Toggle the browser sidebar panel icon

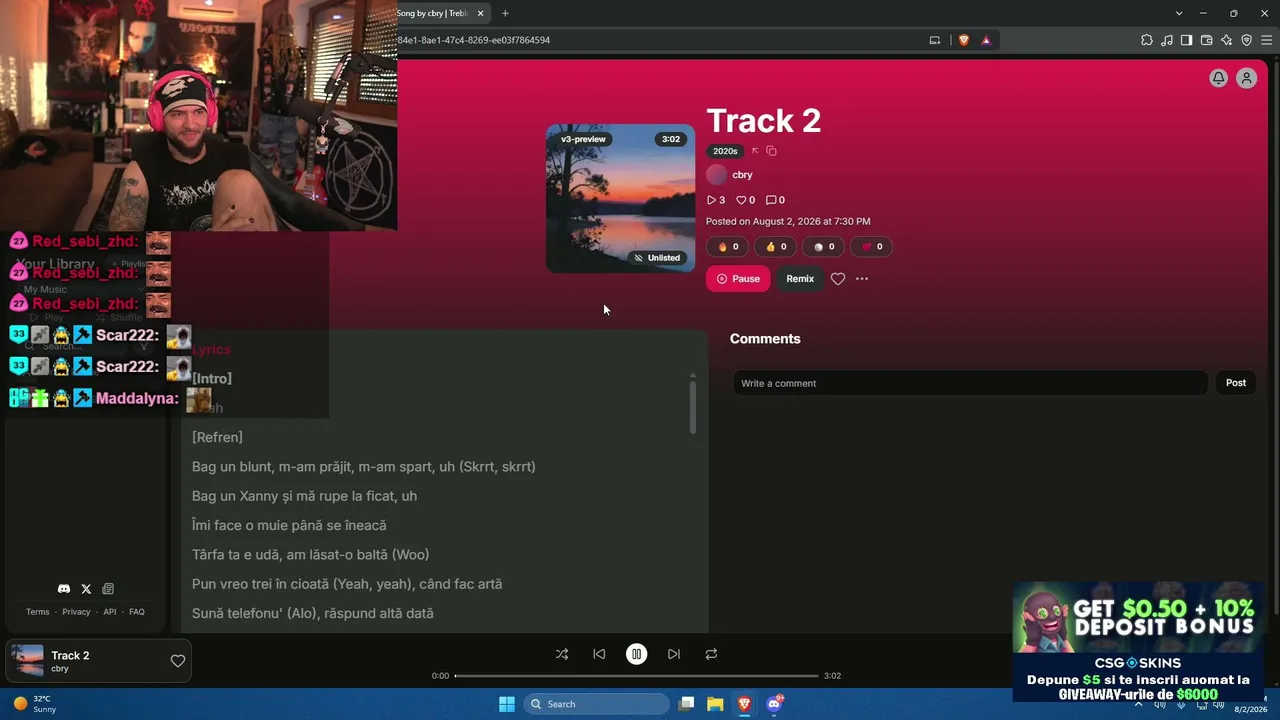1186,40
